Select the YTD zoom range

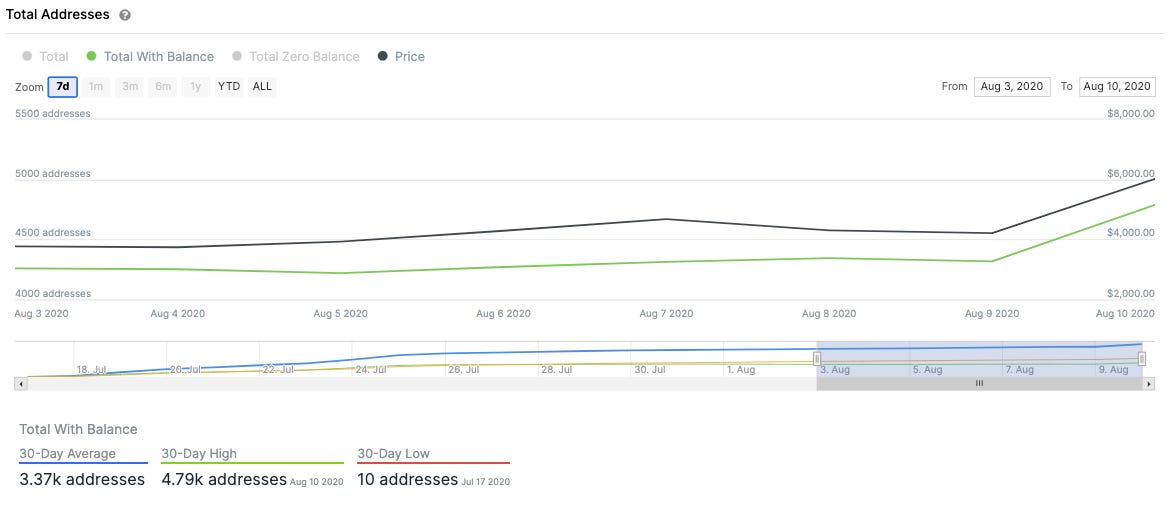point(229,87)
